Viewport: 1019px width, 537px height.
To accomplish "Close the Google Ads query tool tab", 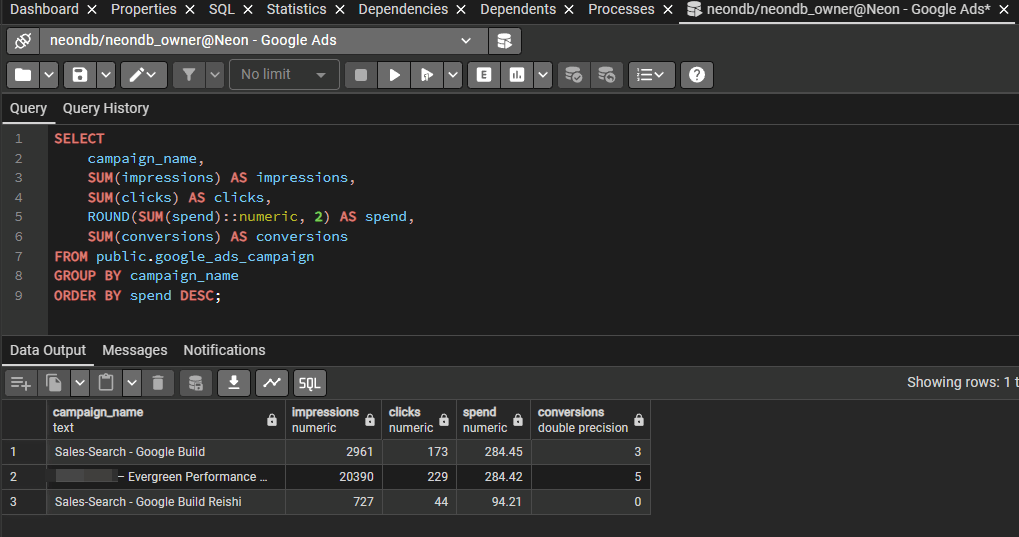I will coord(1004,10).
